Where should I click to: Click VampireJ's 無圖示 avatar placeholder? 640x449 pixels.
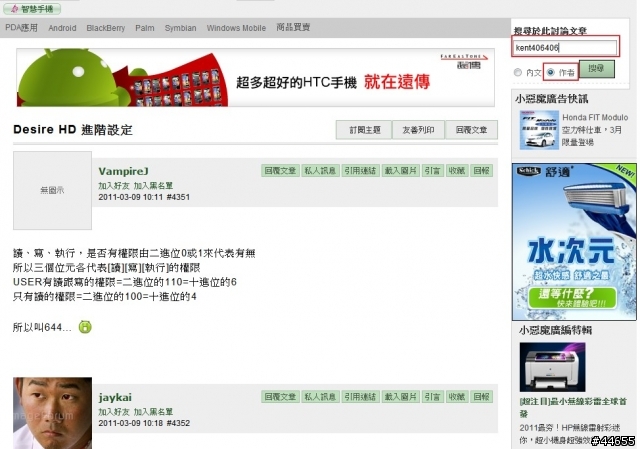(x=52, y=190)
